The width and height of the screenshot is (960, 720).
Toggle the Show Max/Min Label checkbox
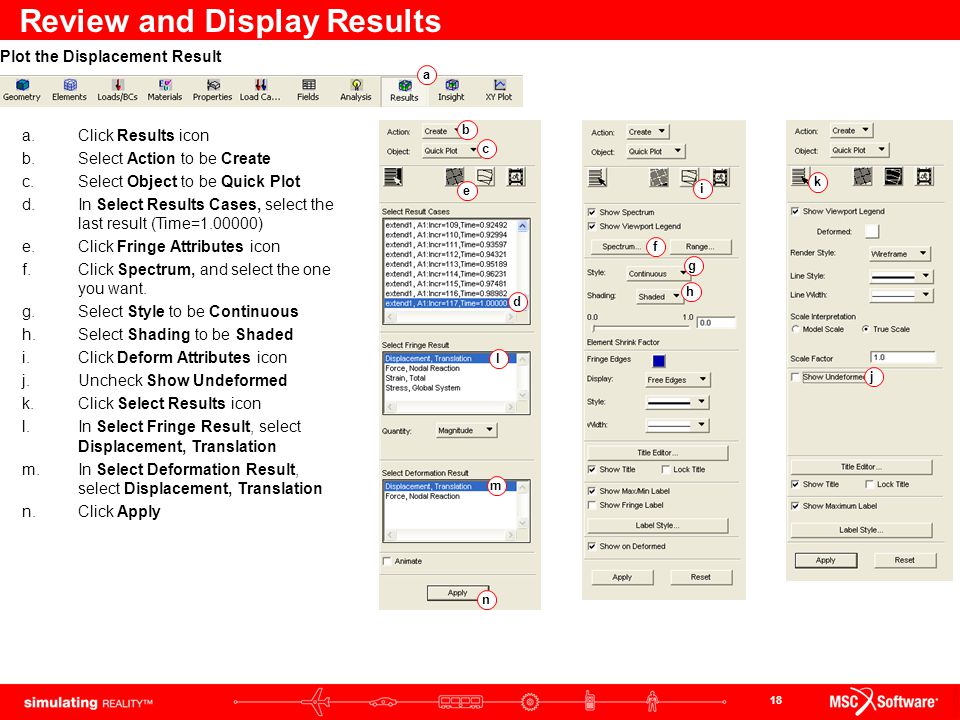click(591, 491)
